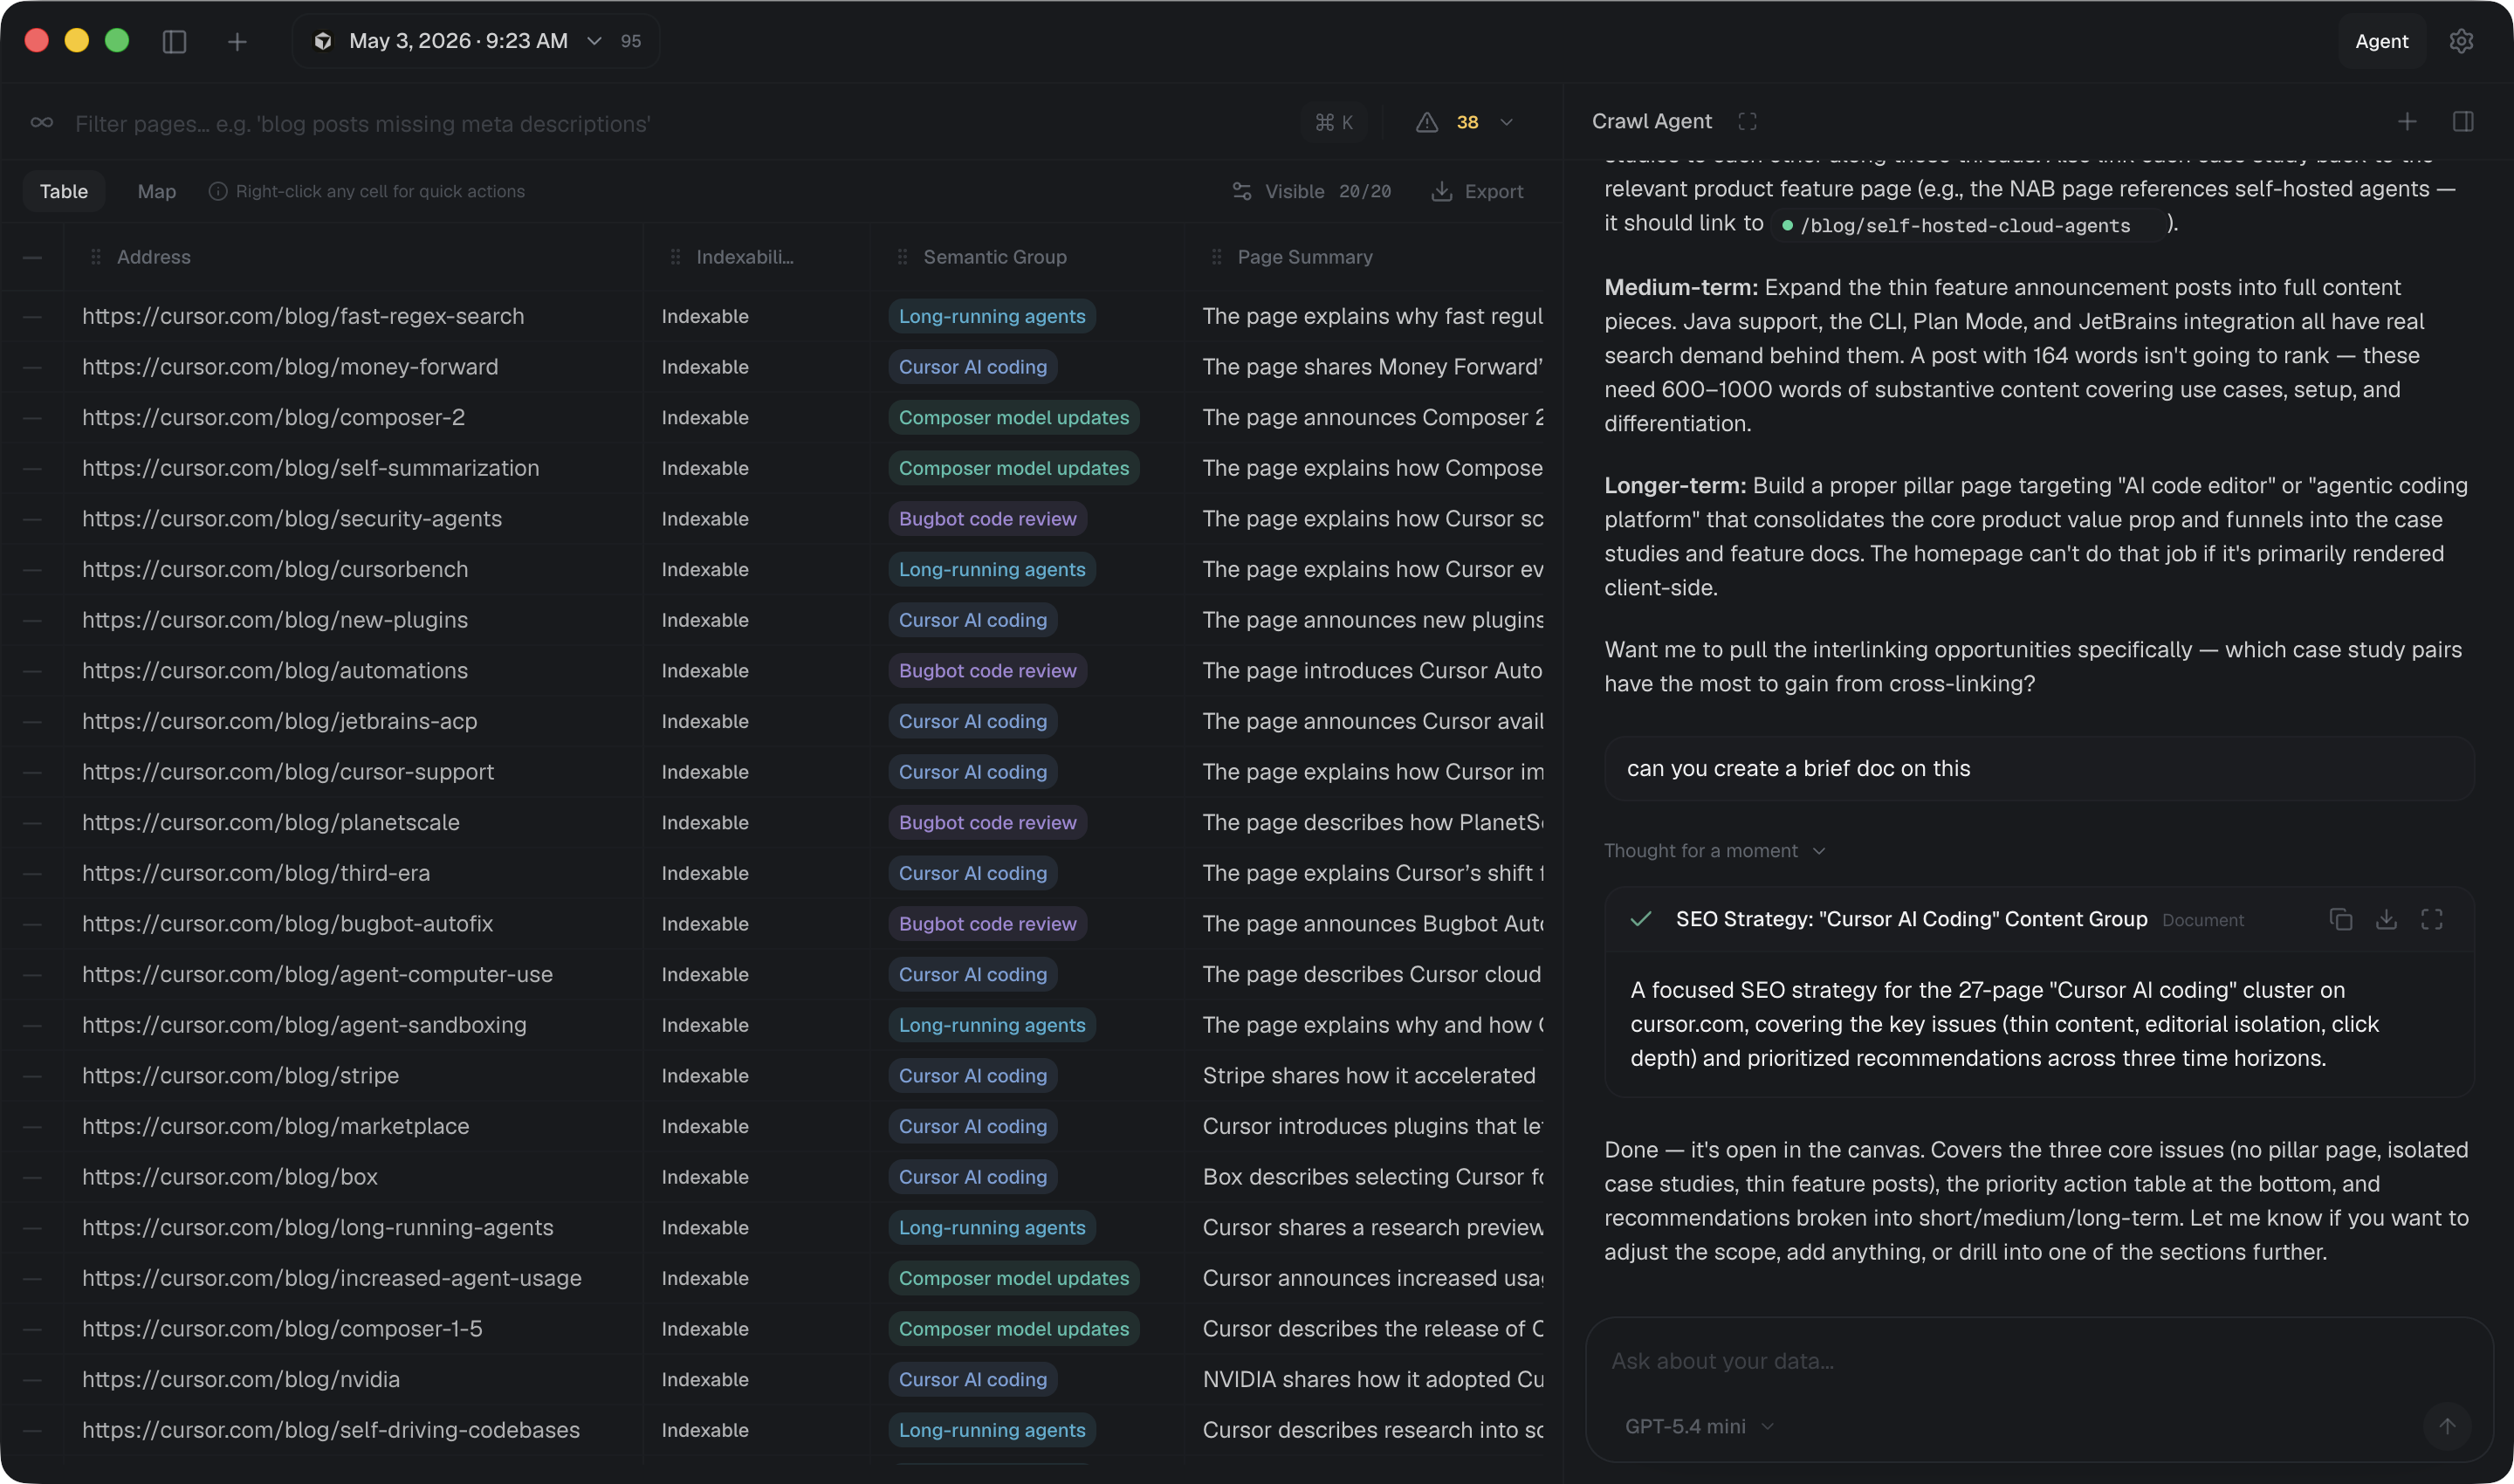This screenshot has height=1484, width=2514.
Task: Send message with the arrow button
Action: (x=2447, y=1426)
